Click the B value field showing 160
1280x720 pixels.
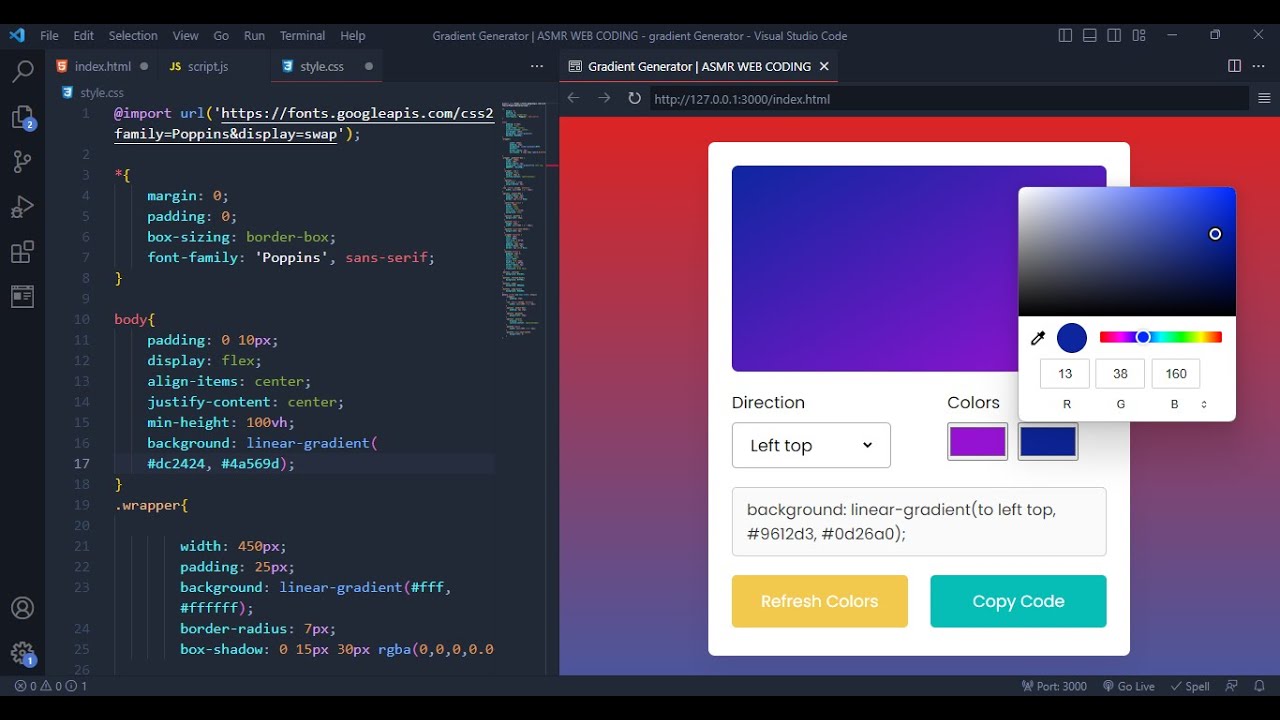1176,374
